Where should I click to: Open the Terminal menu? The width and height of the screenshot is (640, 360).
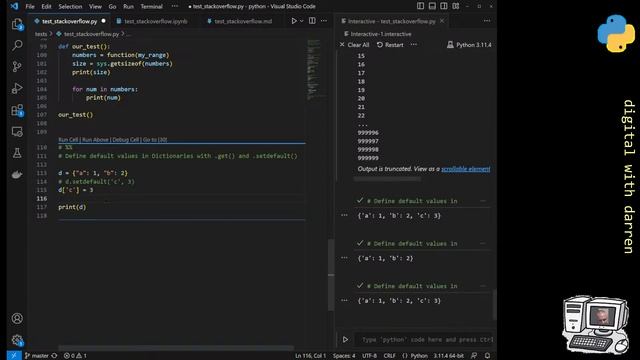click(151, 7)
